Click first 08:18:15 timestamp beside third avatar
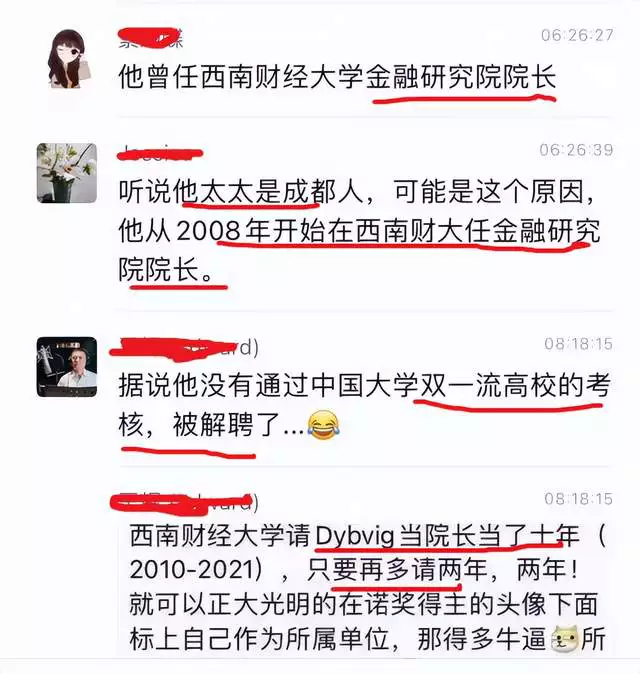This screenshot has width=640, height=674. [578, 344]
